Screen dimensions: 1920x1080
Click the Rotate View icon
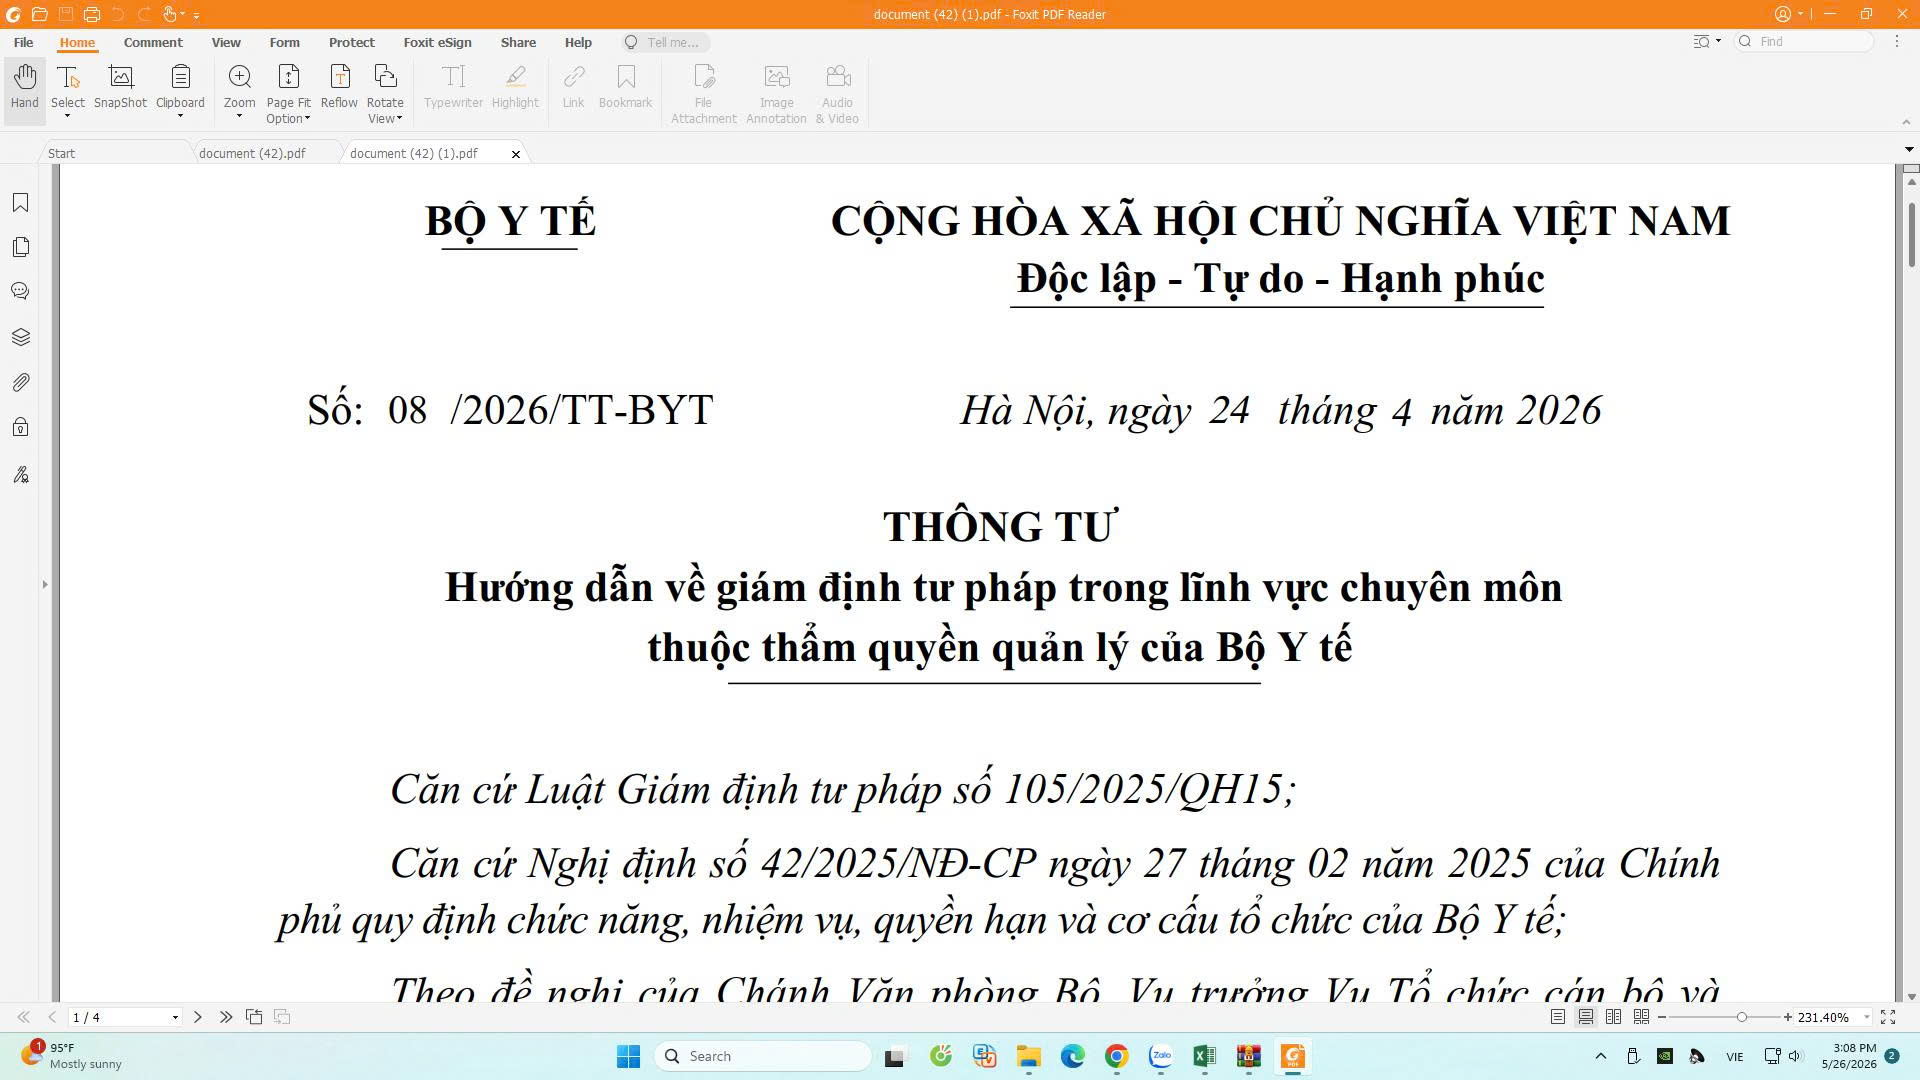[x=385, y=77]
